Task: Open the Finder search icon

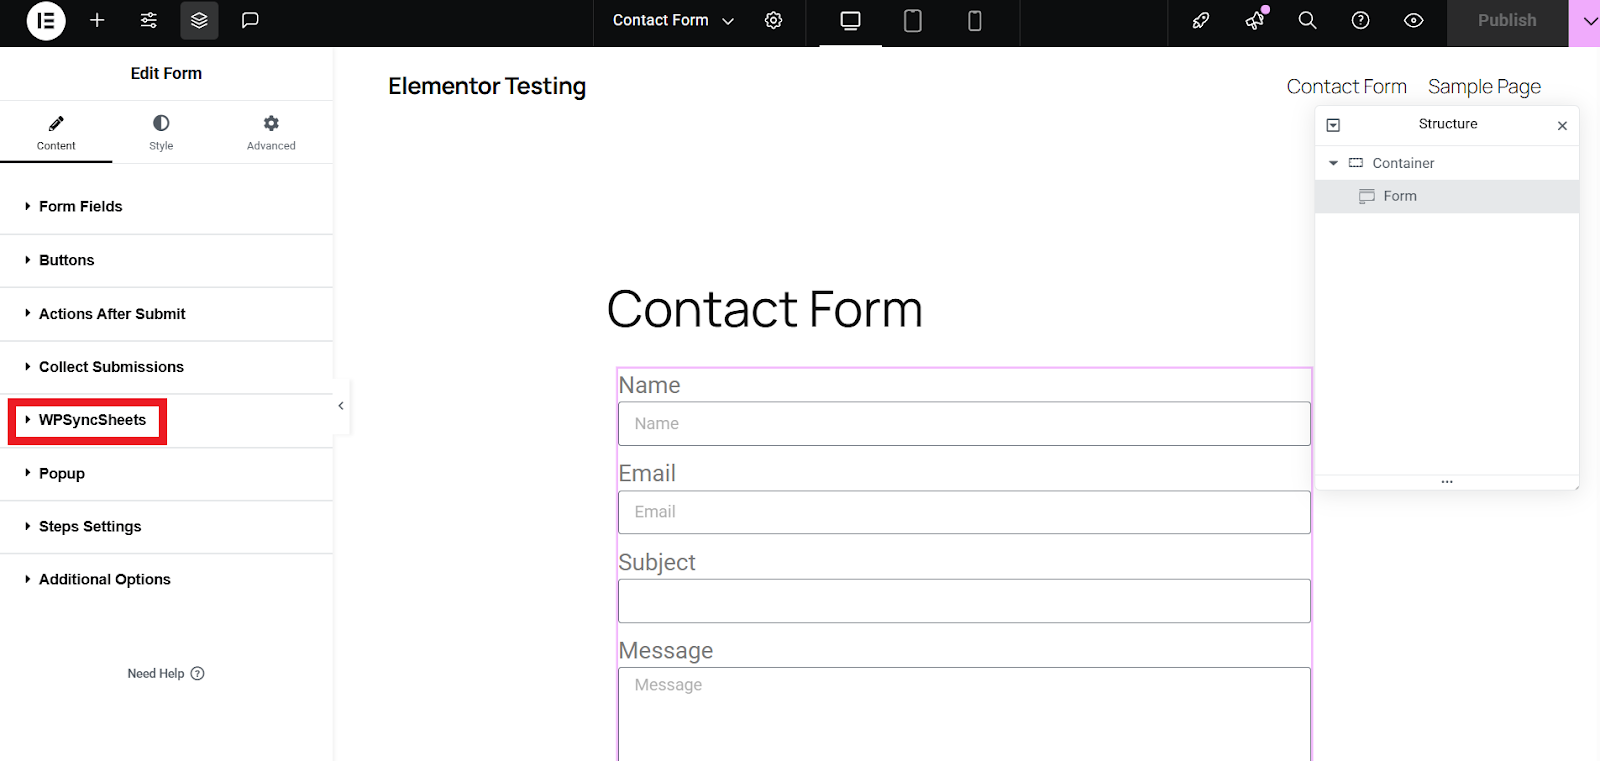Action: click(x=1307, y=20)
